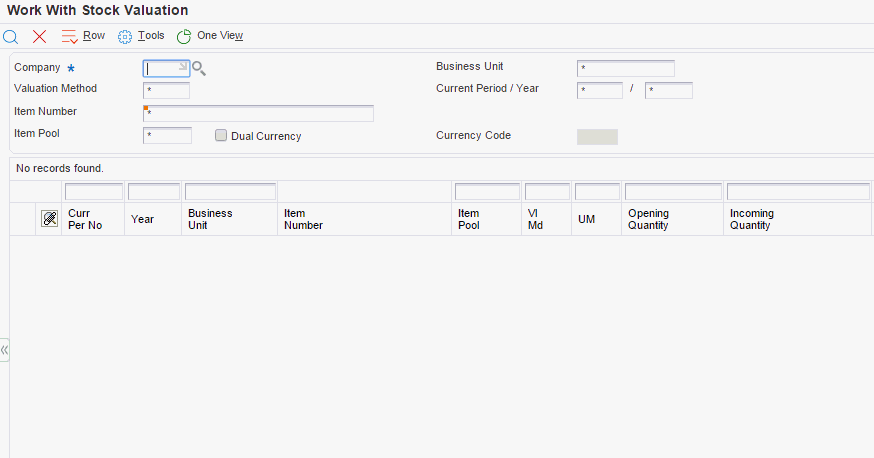Enable the Dual Currency checkbox
The image size is (874, 458).
[x=221, y=136]
